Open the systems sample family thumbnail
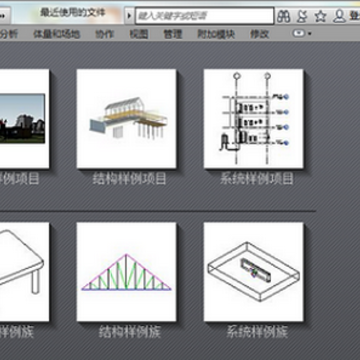The height and width of the screenshot is (360, 360). coord(254,272)
